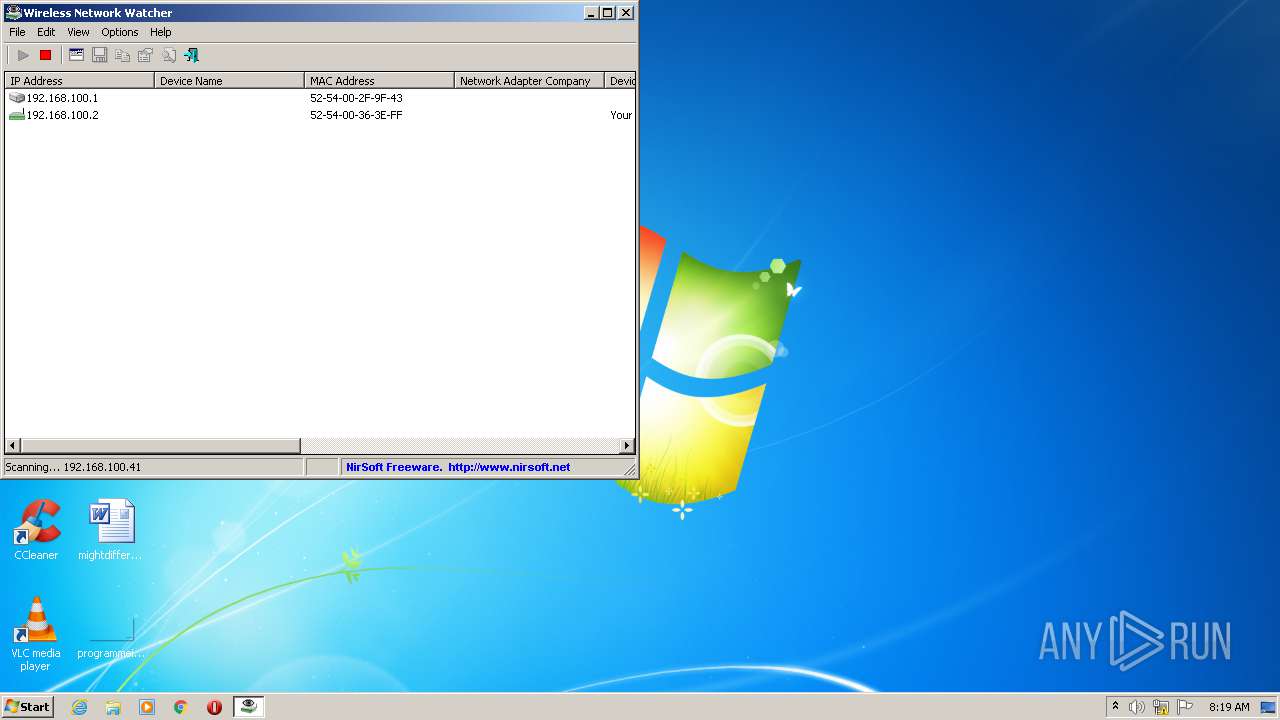Click the Windows Start button

click(27, 706)
